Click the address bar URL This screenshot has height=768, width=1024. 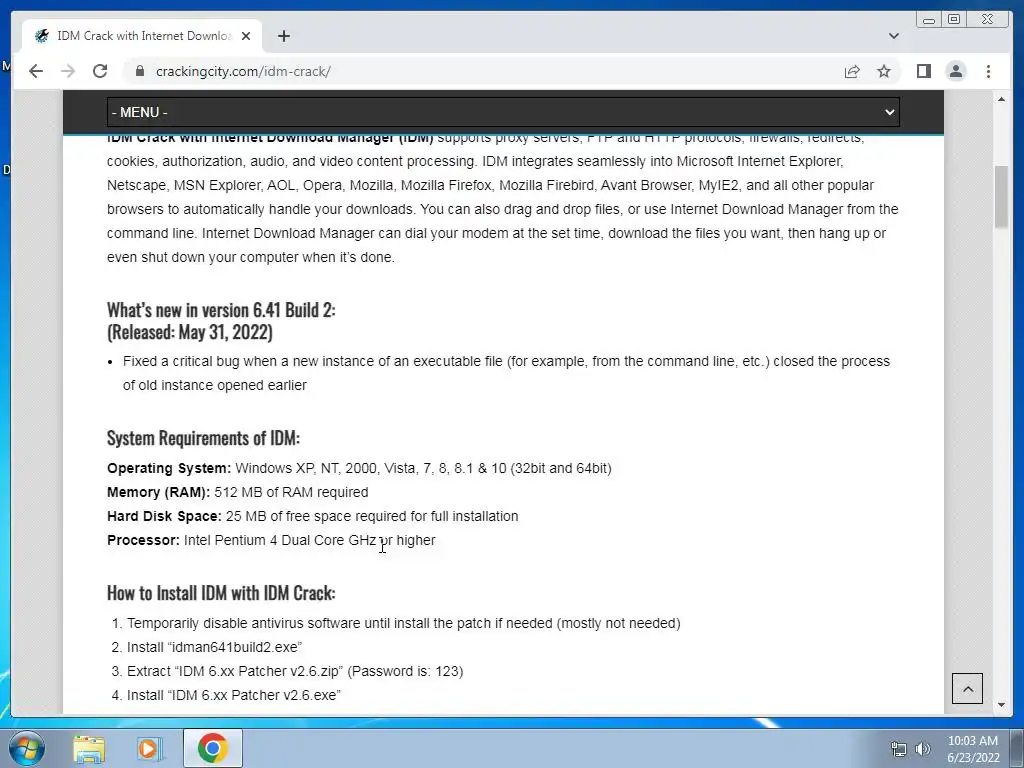click(243, 71)
